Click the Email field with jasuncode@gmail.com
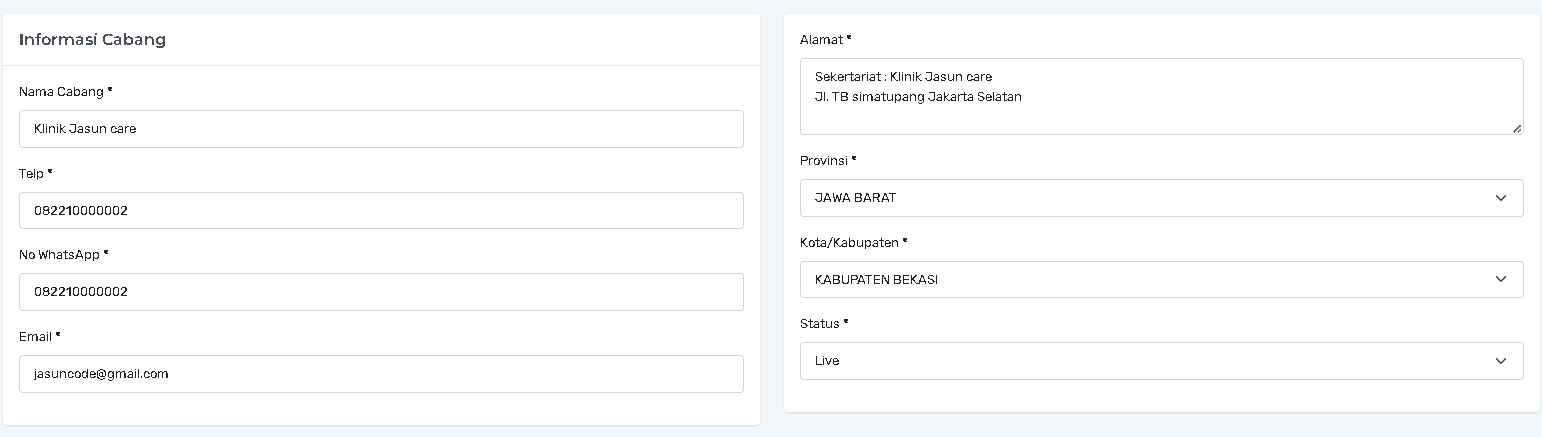This screenshot has width=1542, height=437. (x=381, y=374)
